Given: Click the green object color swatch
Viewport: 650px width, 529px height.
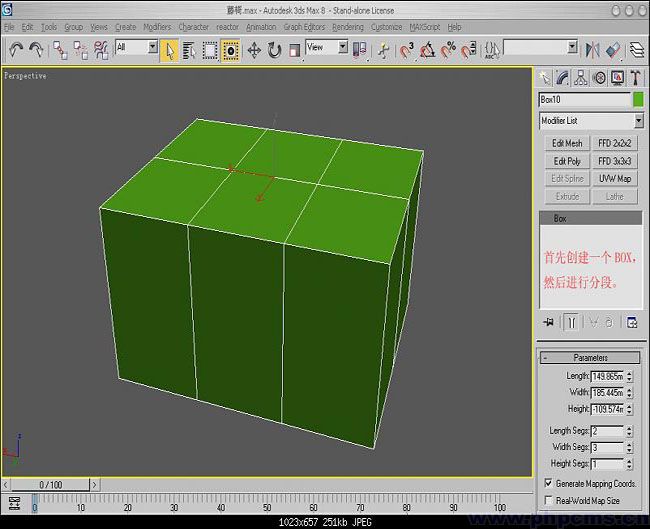Looking at the screenshot, I should [638, 99].
